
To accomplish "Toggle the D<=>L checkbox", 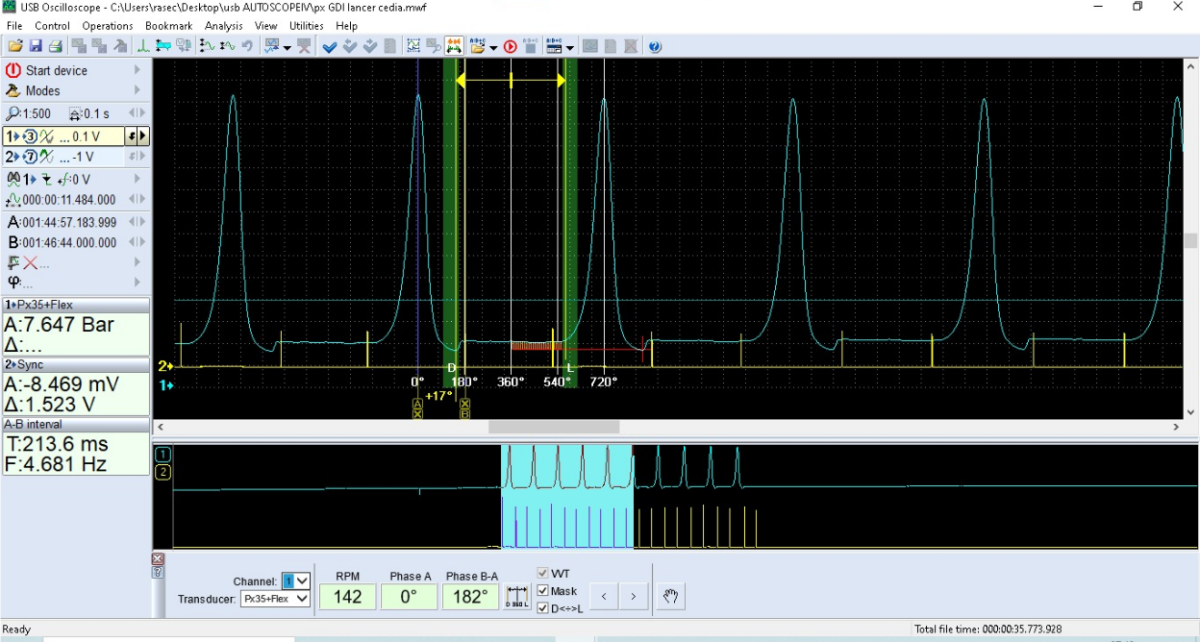I will coord(543,608).
